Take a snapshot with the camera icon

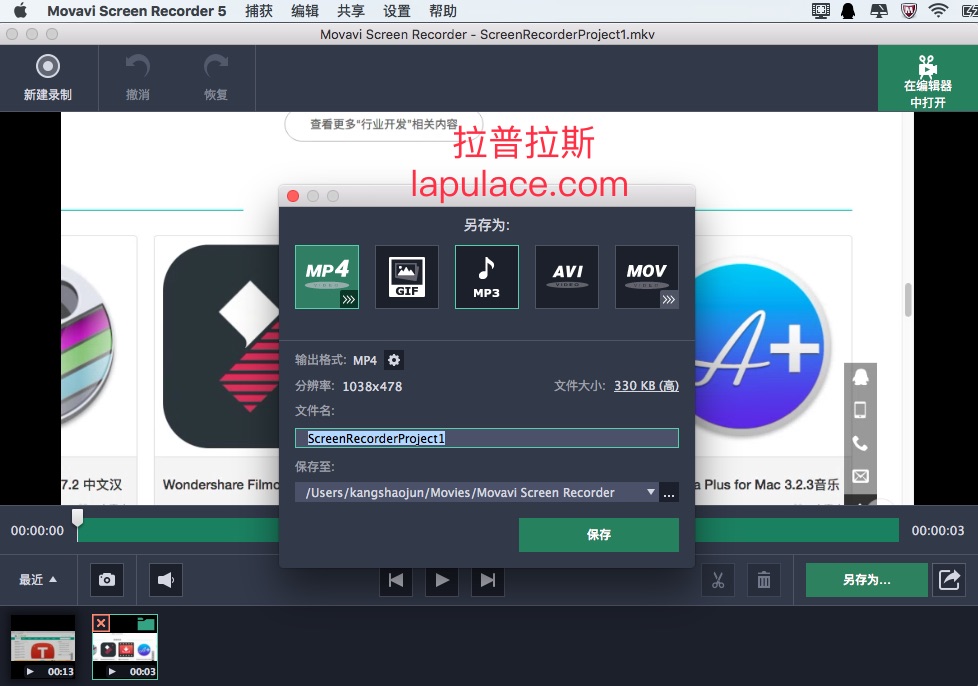click(107, 580)
